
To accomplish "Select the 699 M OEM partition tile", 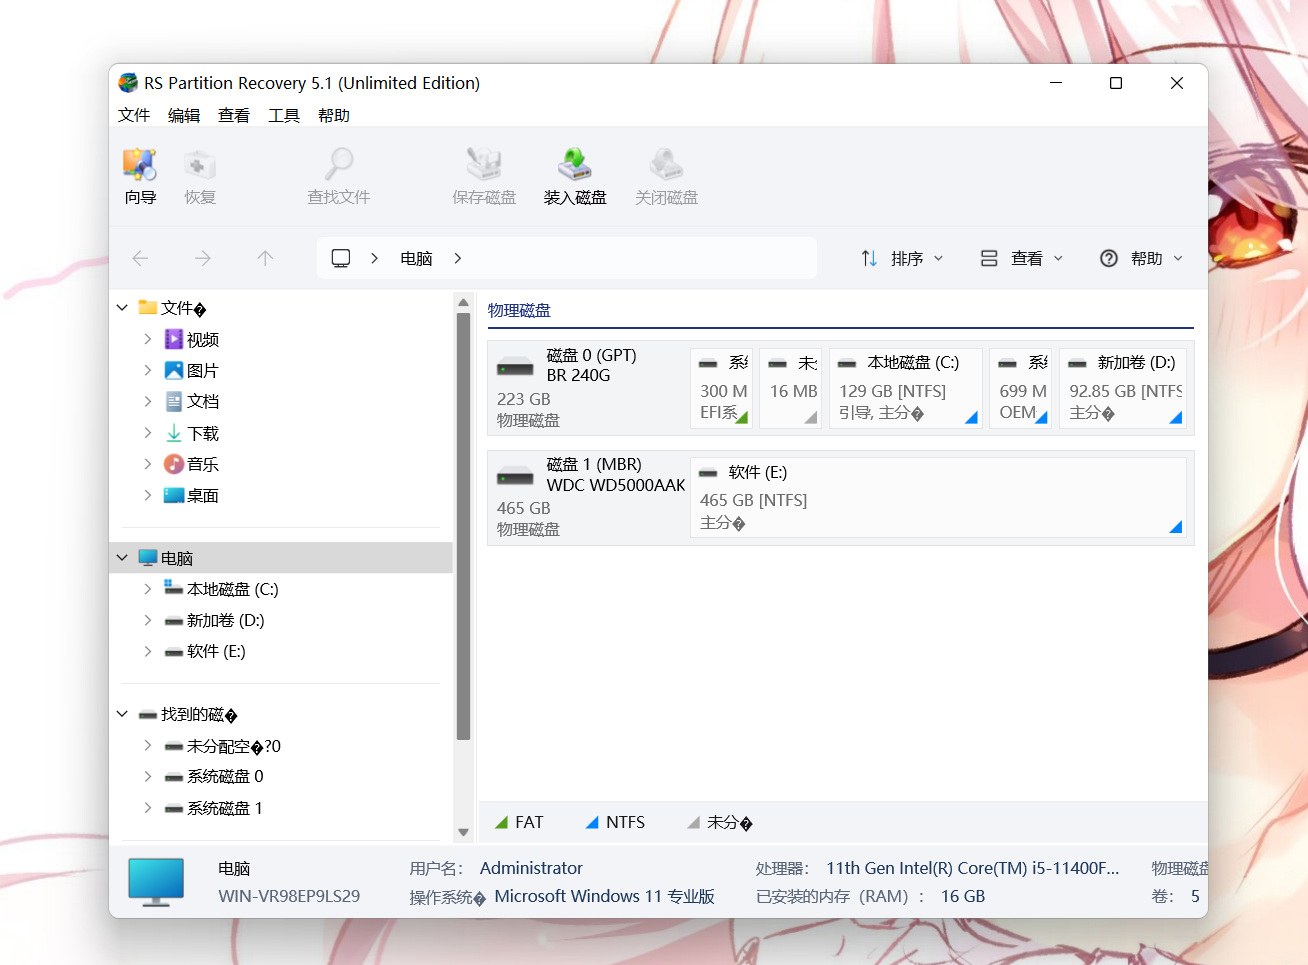I will point(1020,388).
